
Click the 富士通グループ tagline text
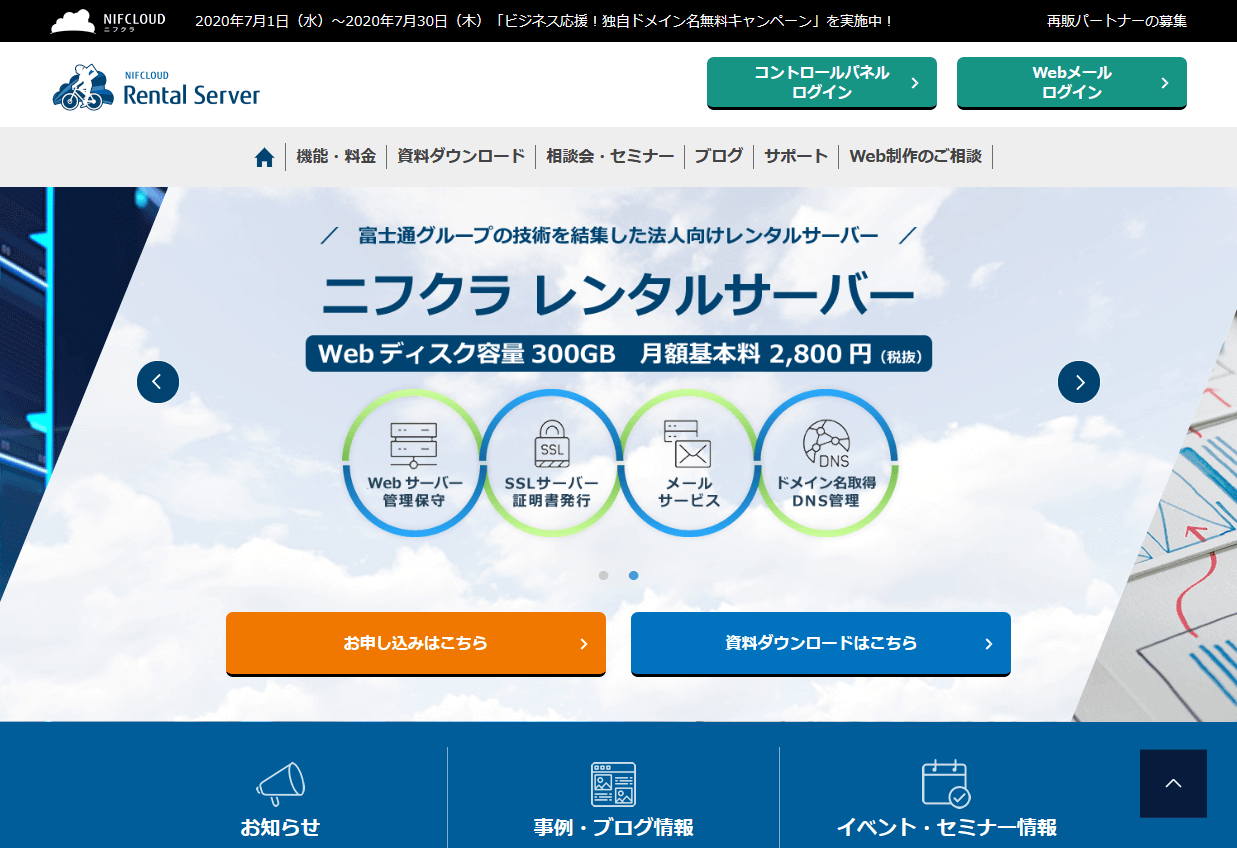pyautogui.click(x=618, y=236)
